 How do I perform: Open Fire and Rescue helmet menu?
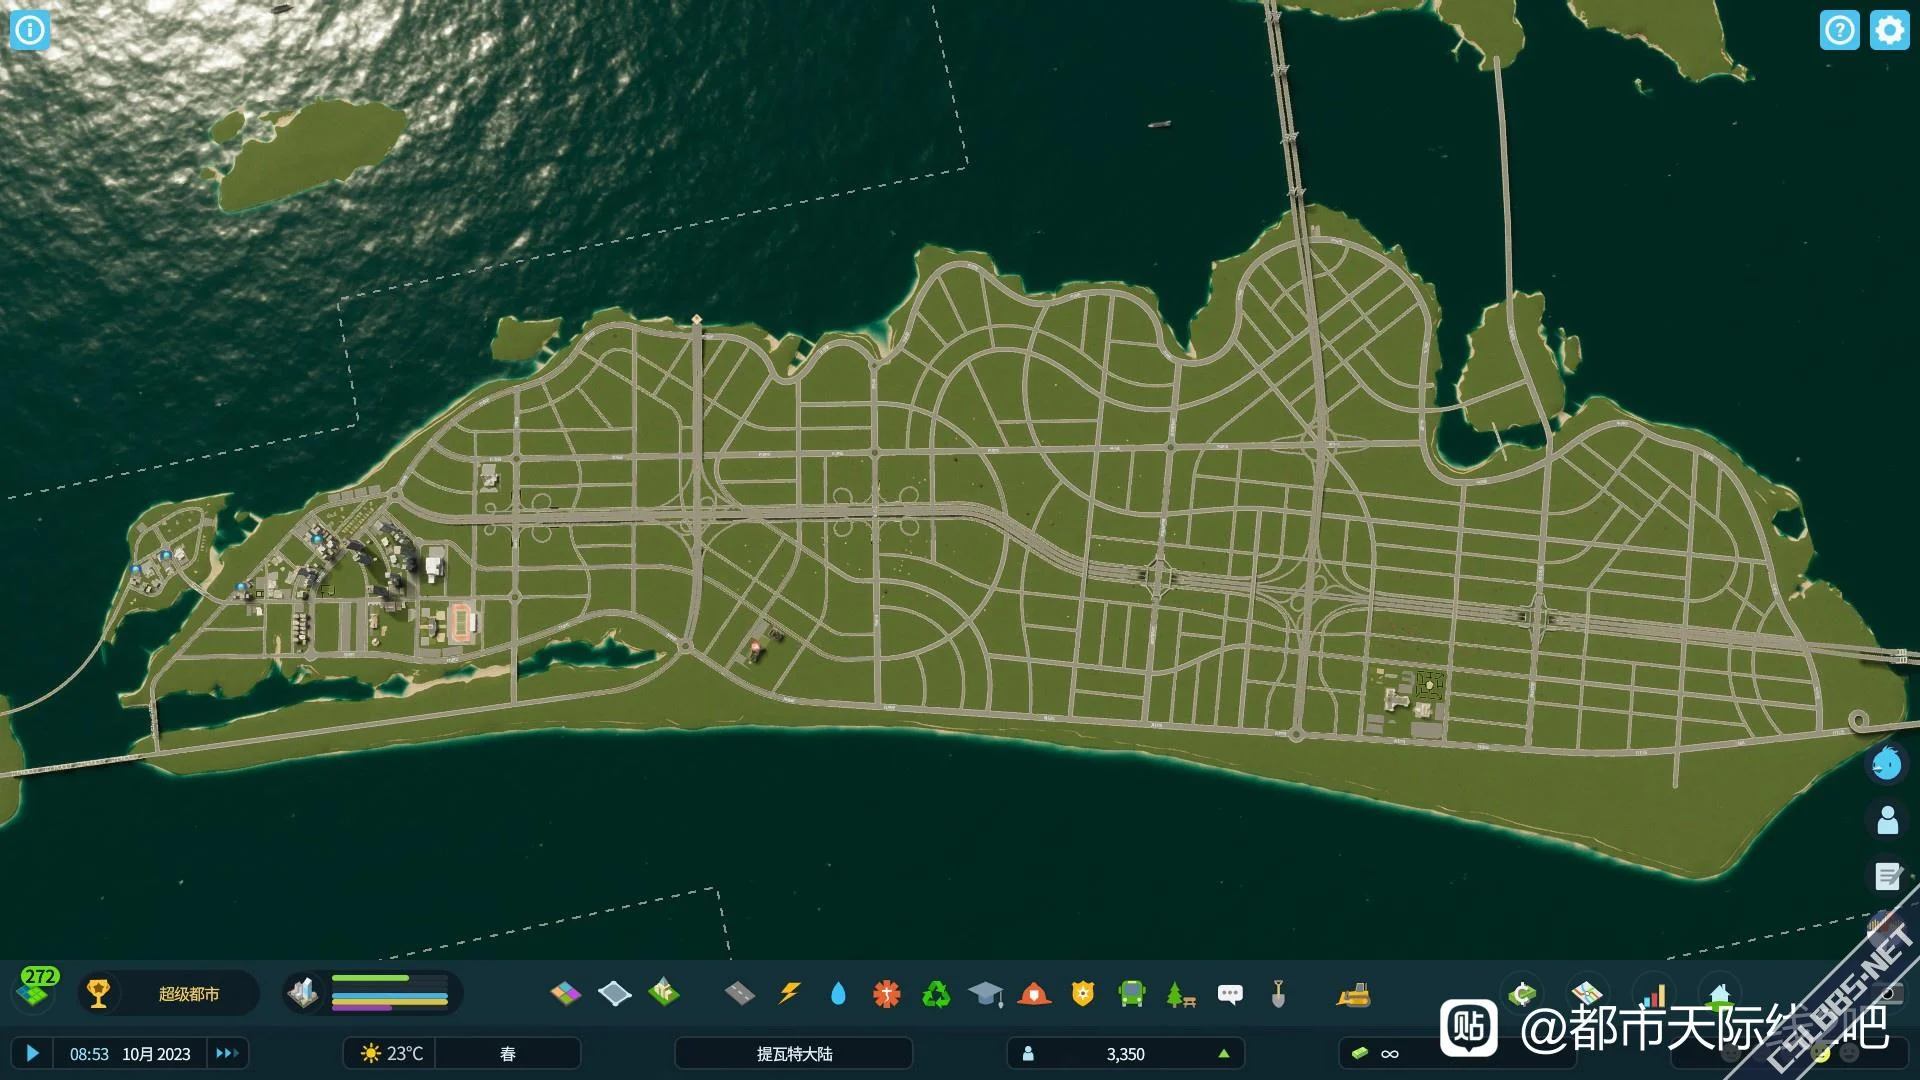pyautogui.click(x=1034, y=994)
